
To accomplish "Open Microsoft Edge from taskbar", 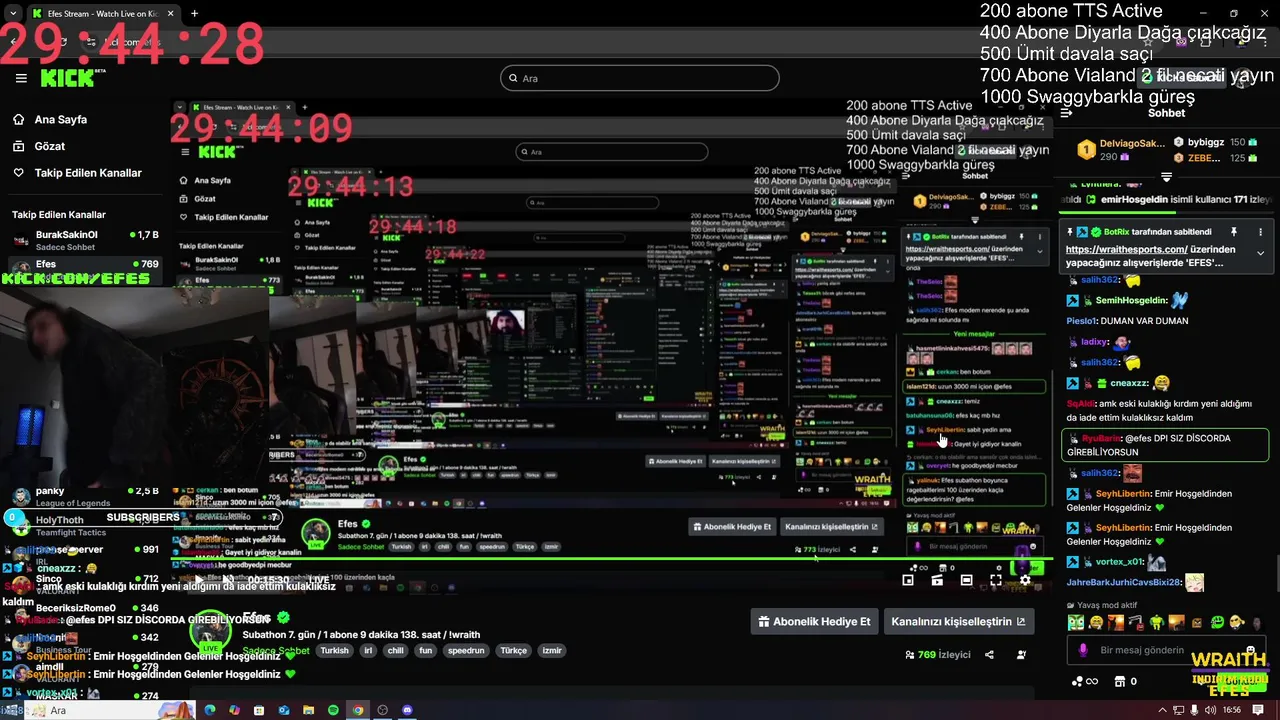I will [x=210, y=710].
